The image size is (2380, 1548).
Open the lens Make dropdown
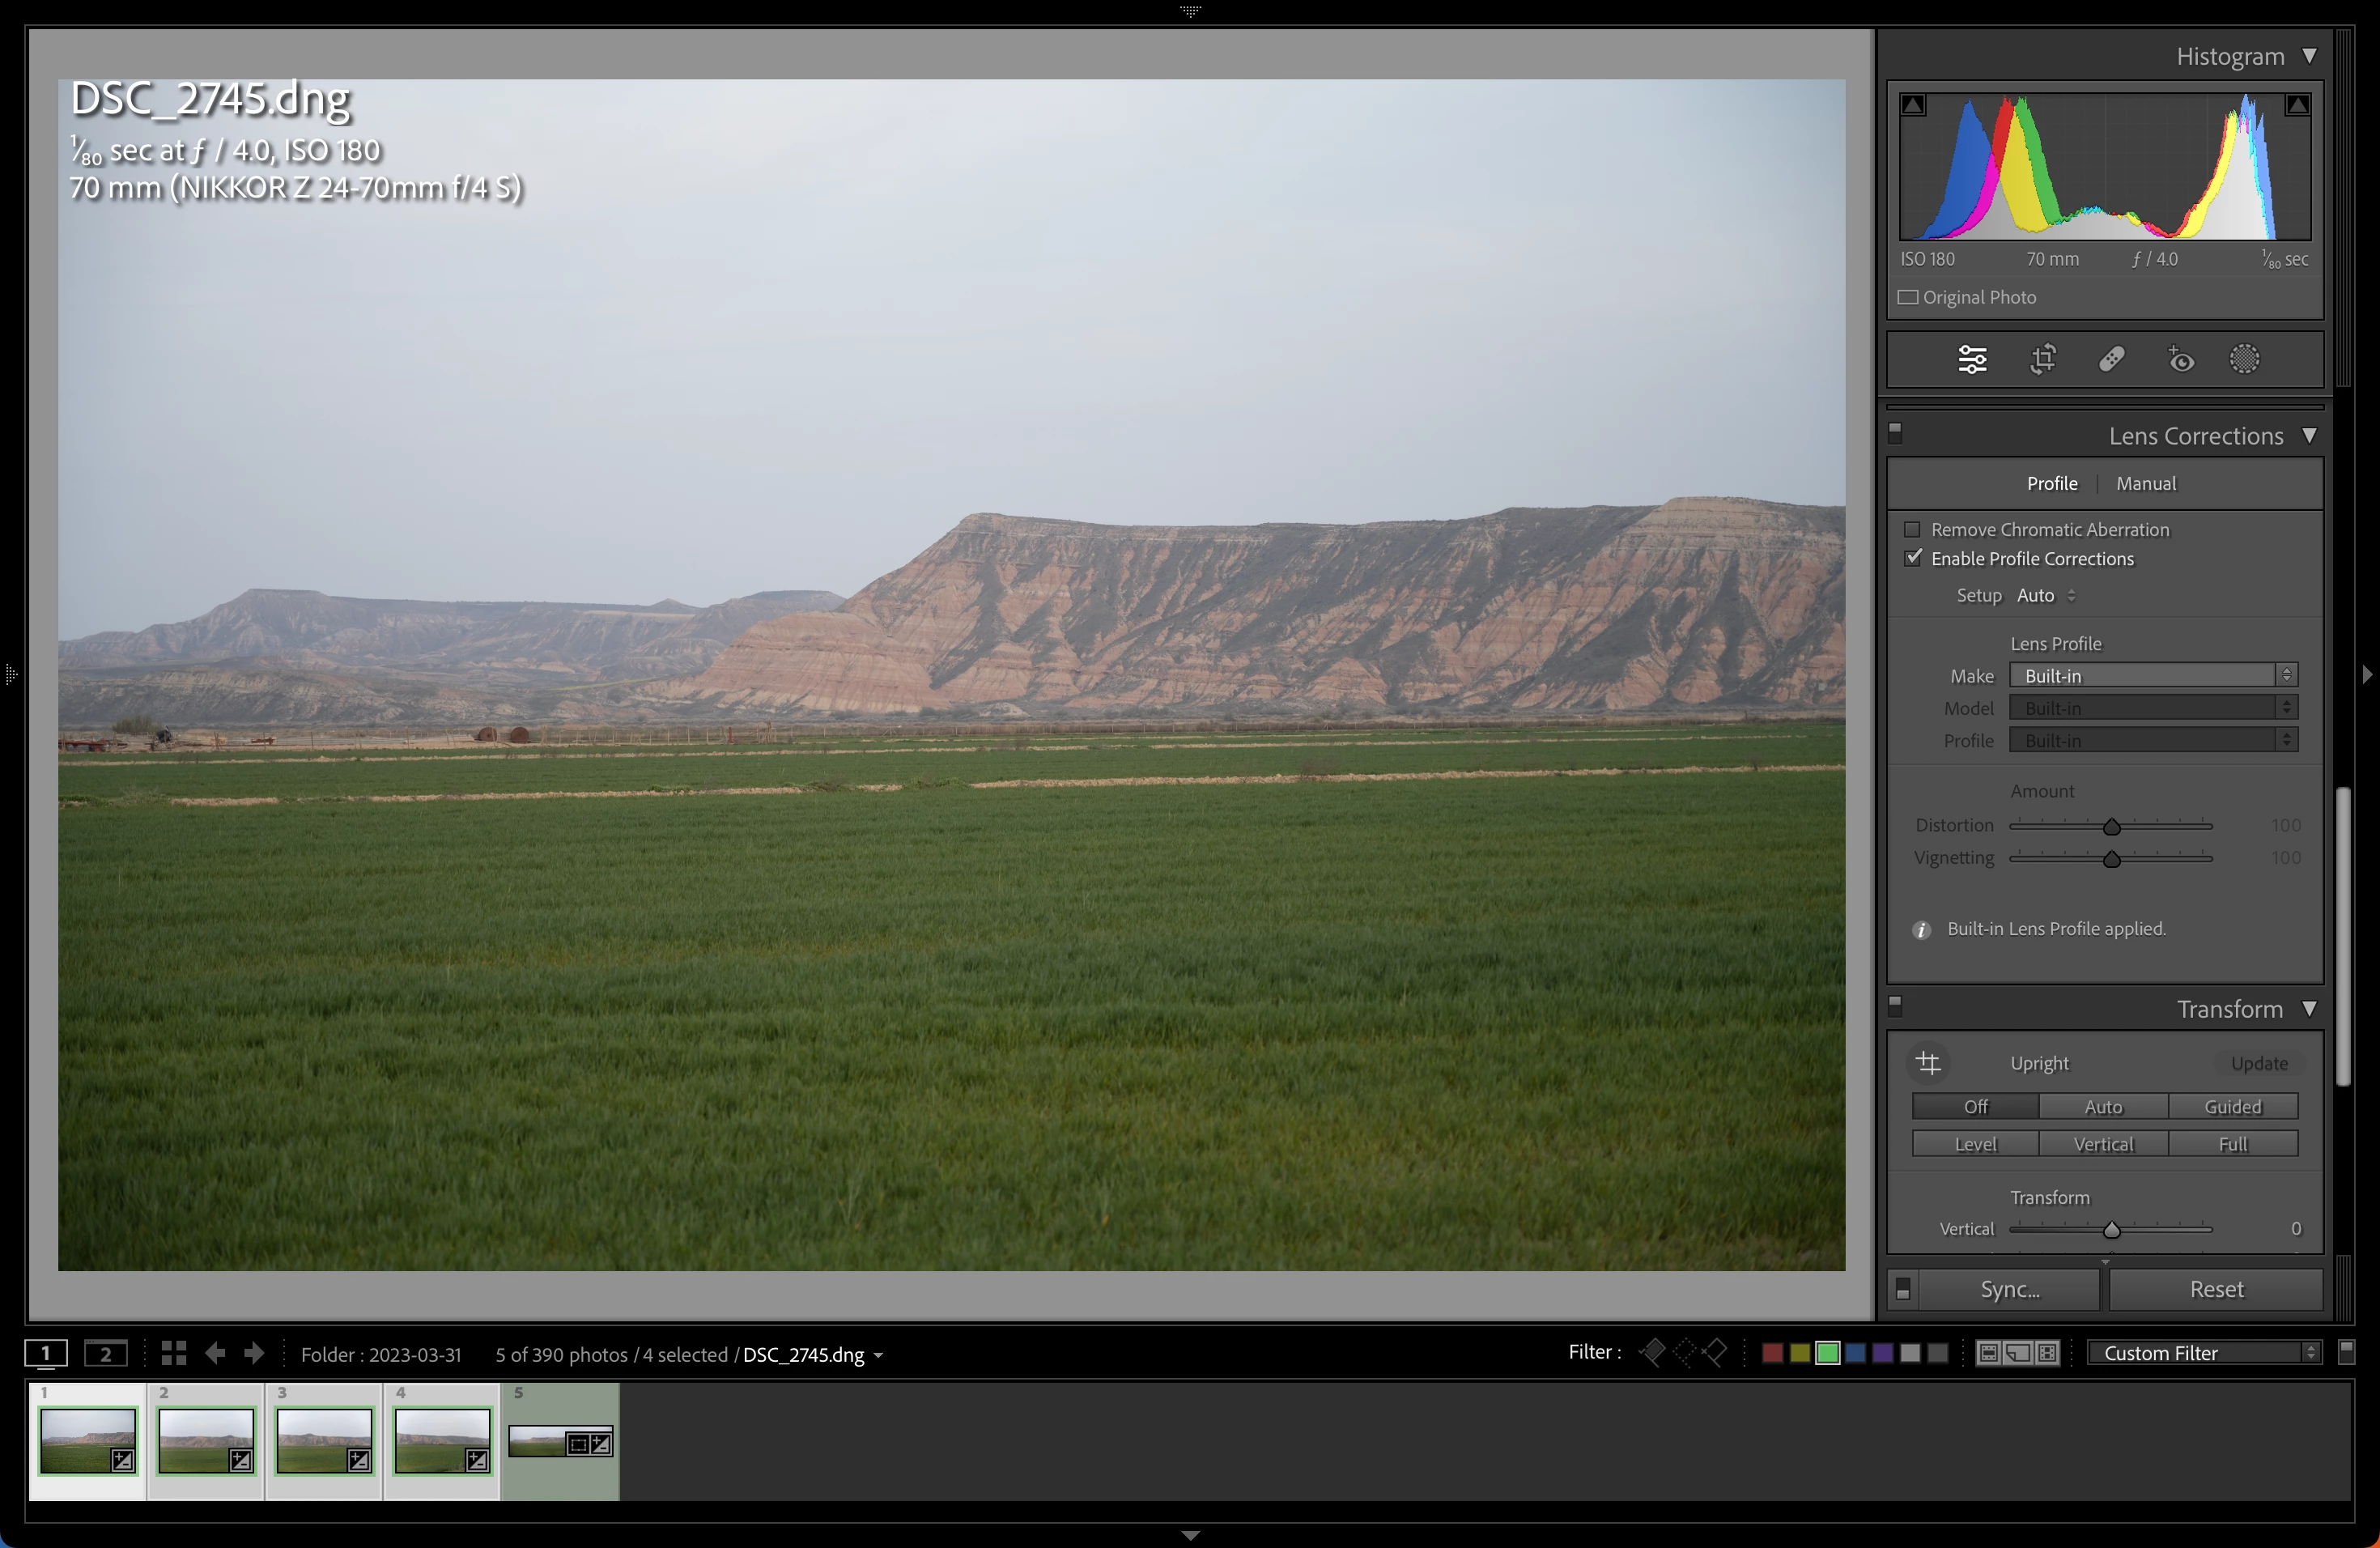[2153, 675]
